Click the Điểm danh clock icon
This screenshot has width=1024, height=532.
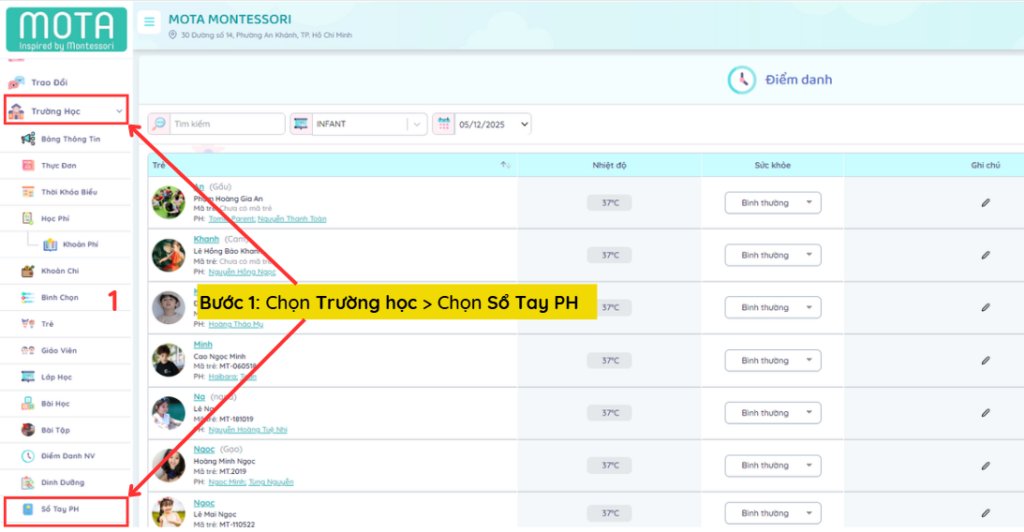click(741, 80)
